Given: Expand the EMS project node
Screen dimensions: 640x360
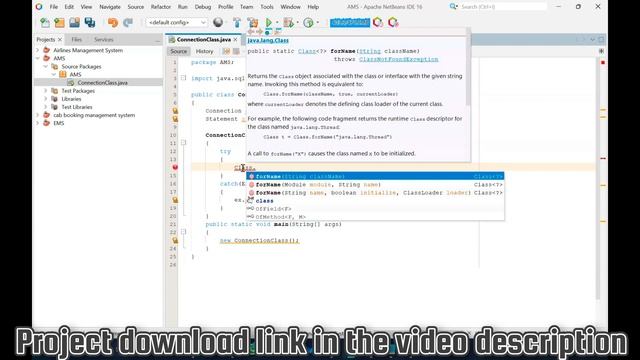Looking at the screenshot, I should (38, 123).
